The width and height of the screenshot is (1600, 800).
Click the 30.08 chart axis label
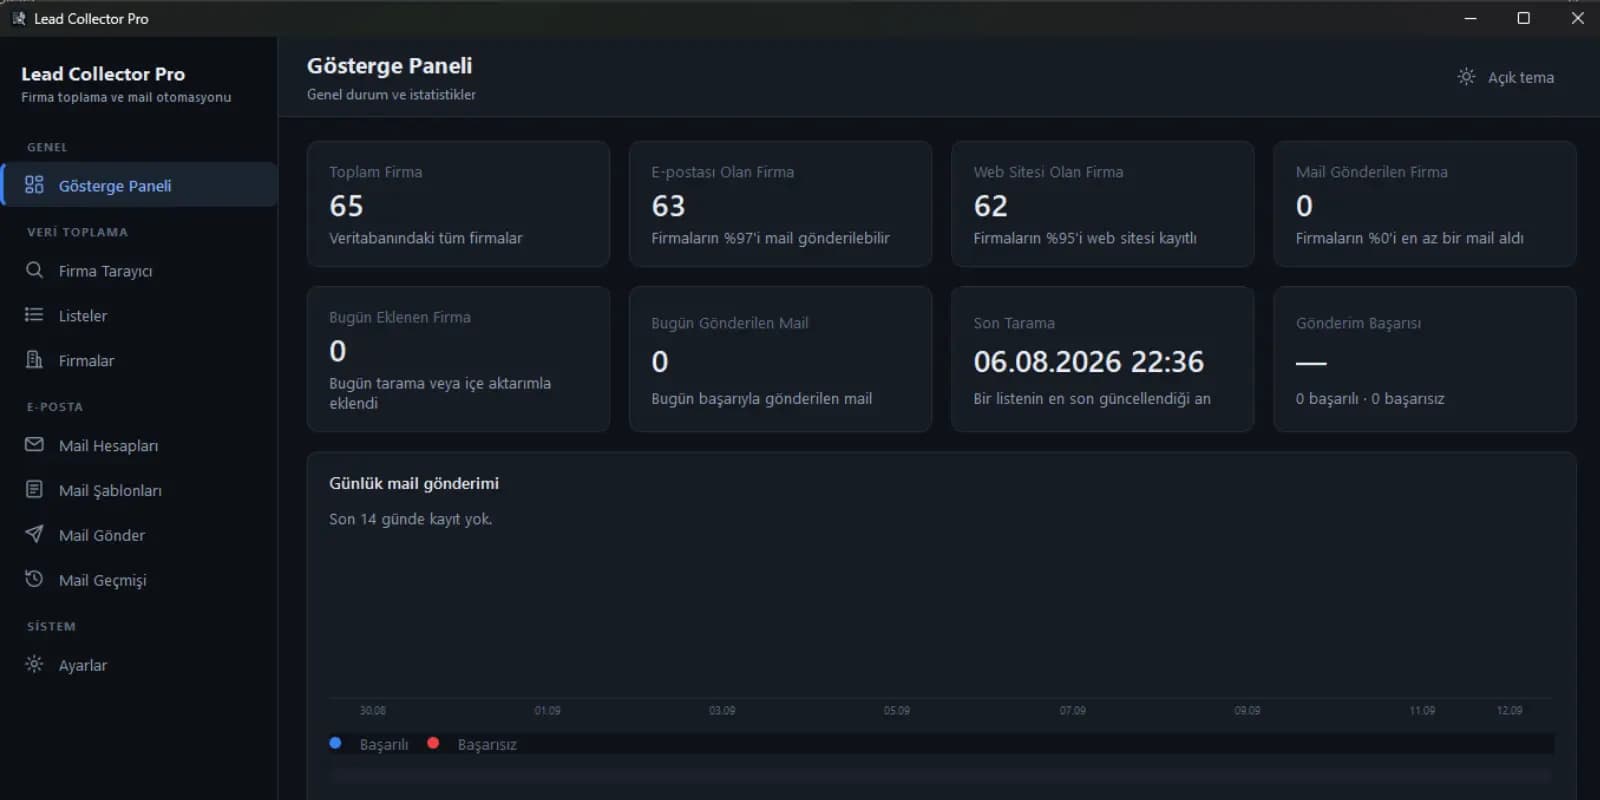372,710
